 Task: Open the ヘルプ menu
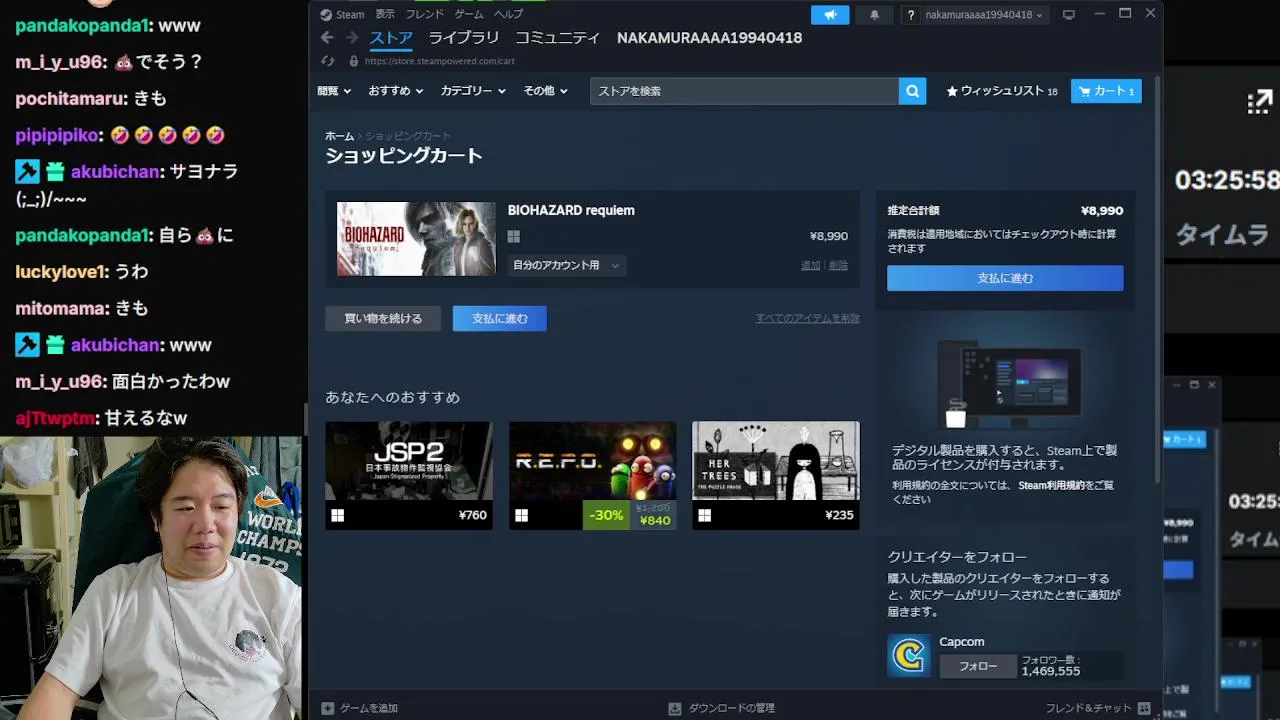coord(508,15)
